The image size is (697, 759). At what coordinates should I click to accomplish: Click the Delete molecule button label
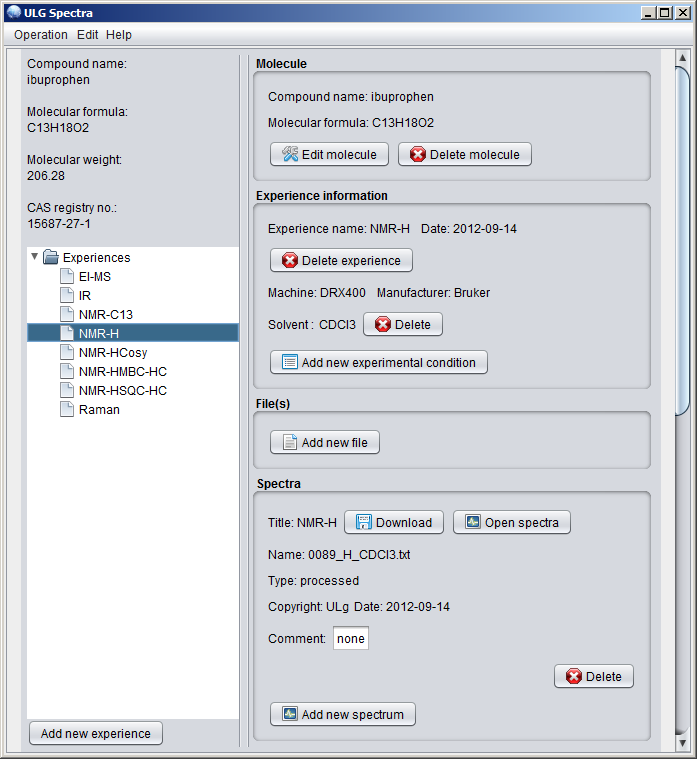(x=474, y=154)
